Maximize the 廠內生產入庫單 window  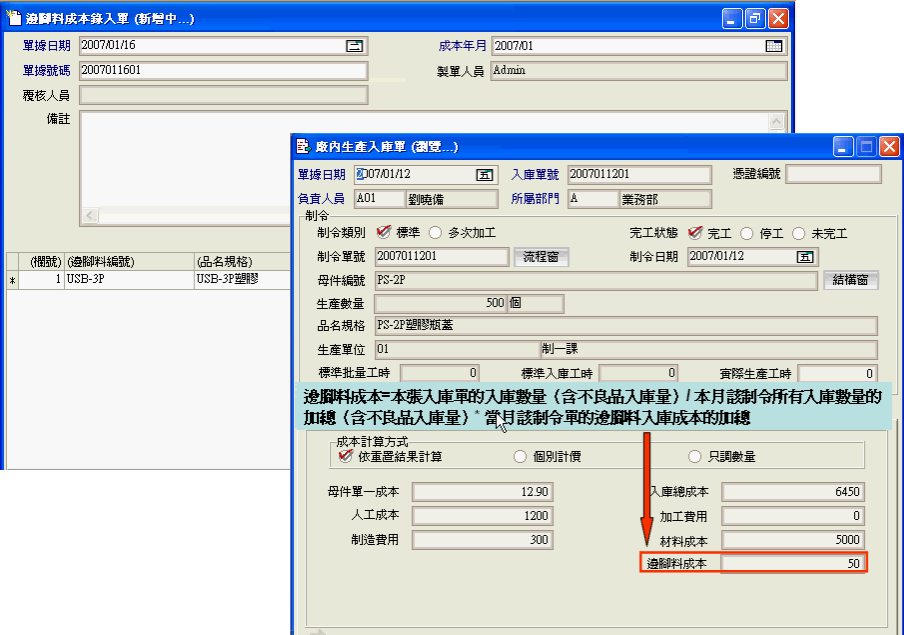pyautogui.click(x=866, y=147)
